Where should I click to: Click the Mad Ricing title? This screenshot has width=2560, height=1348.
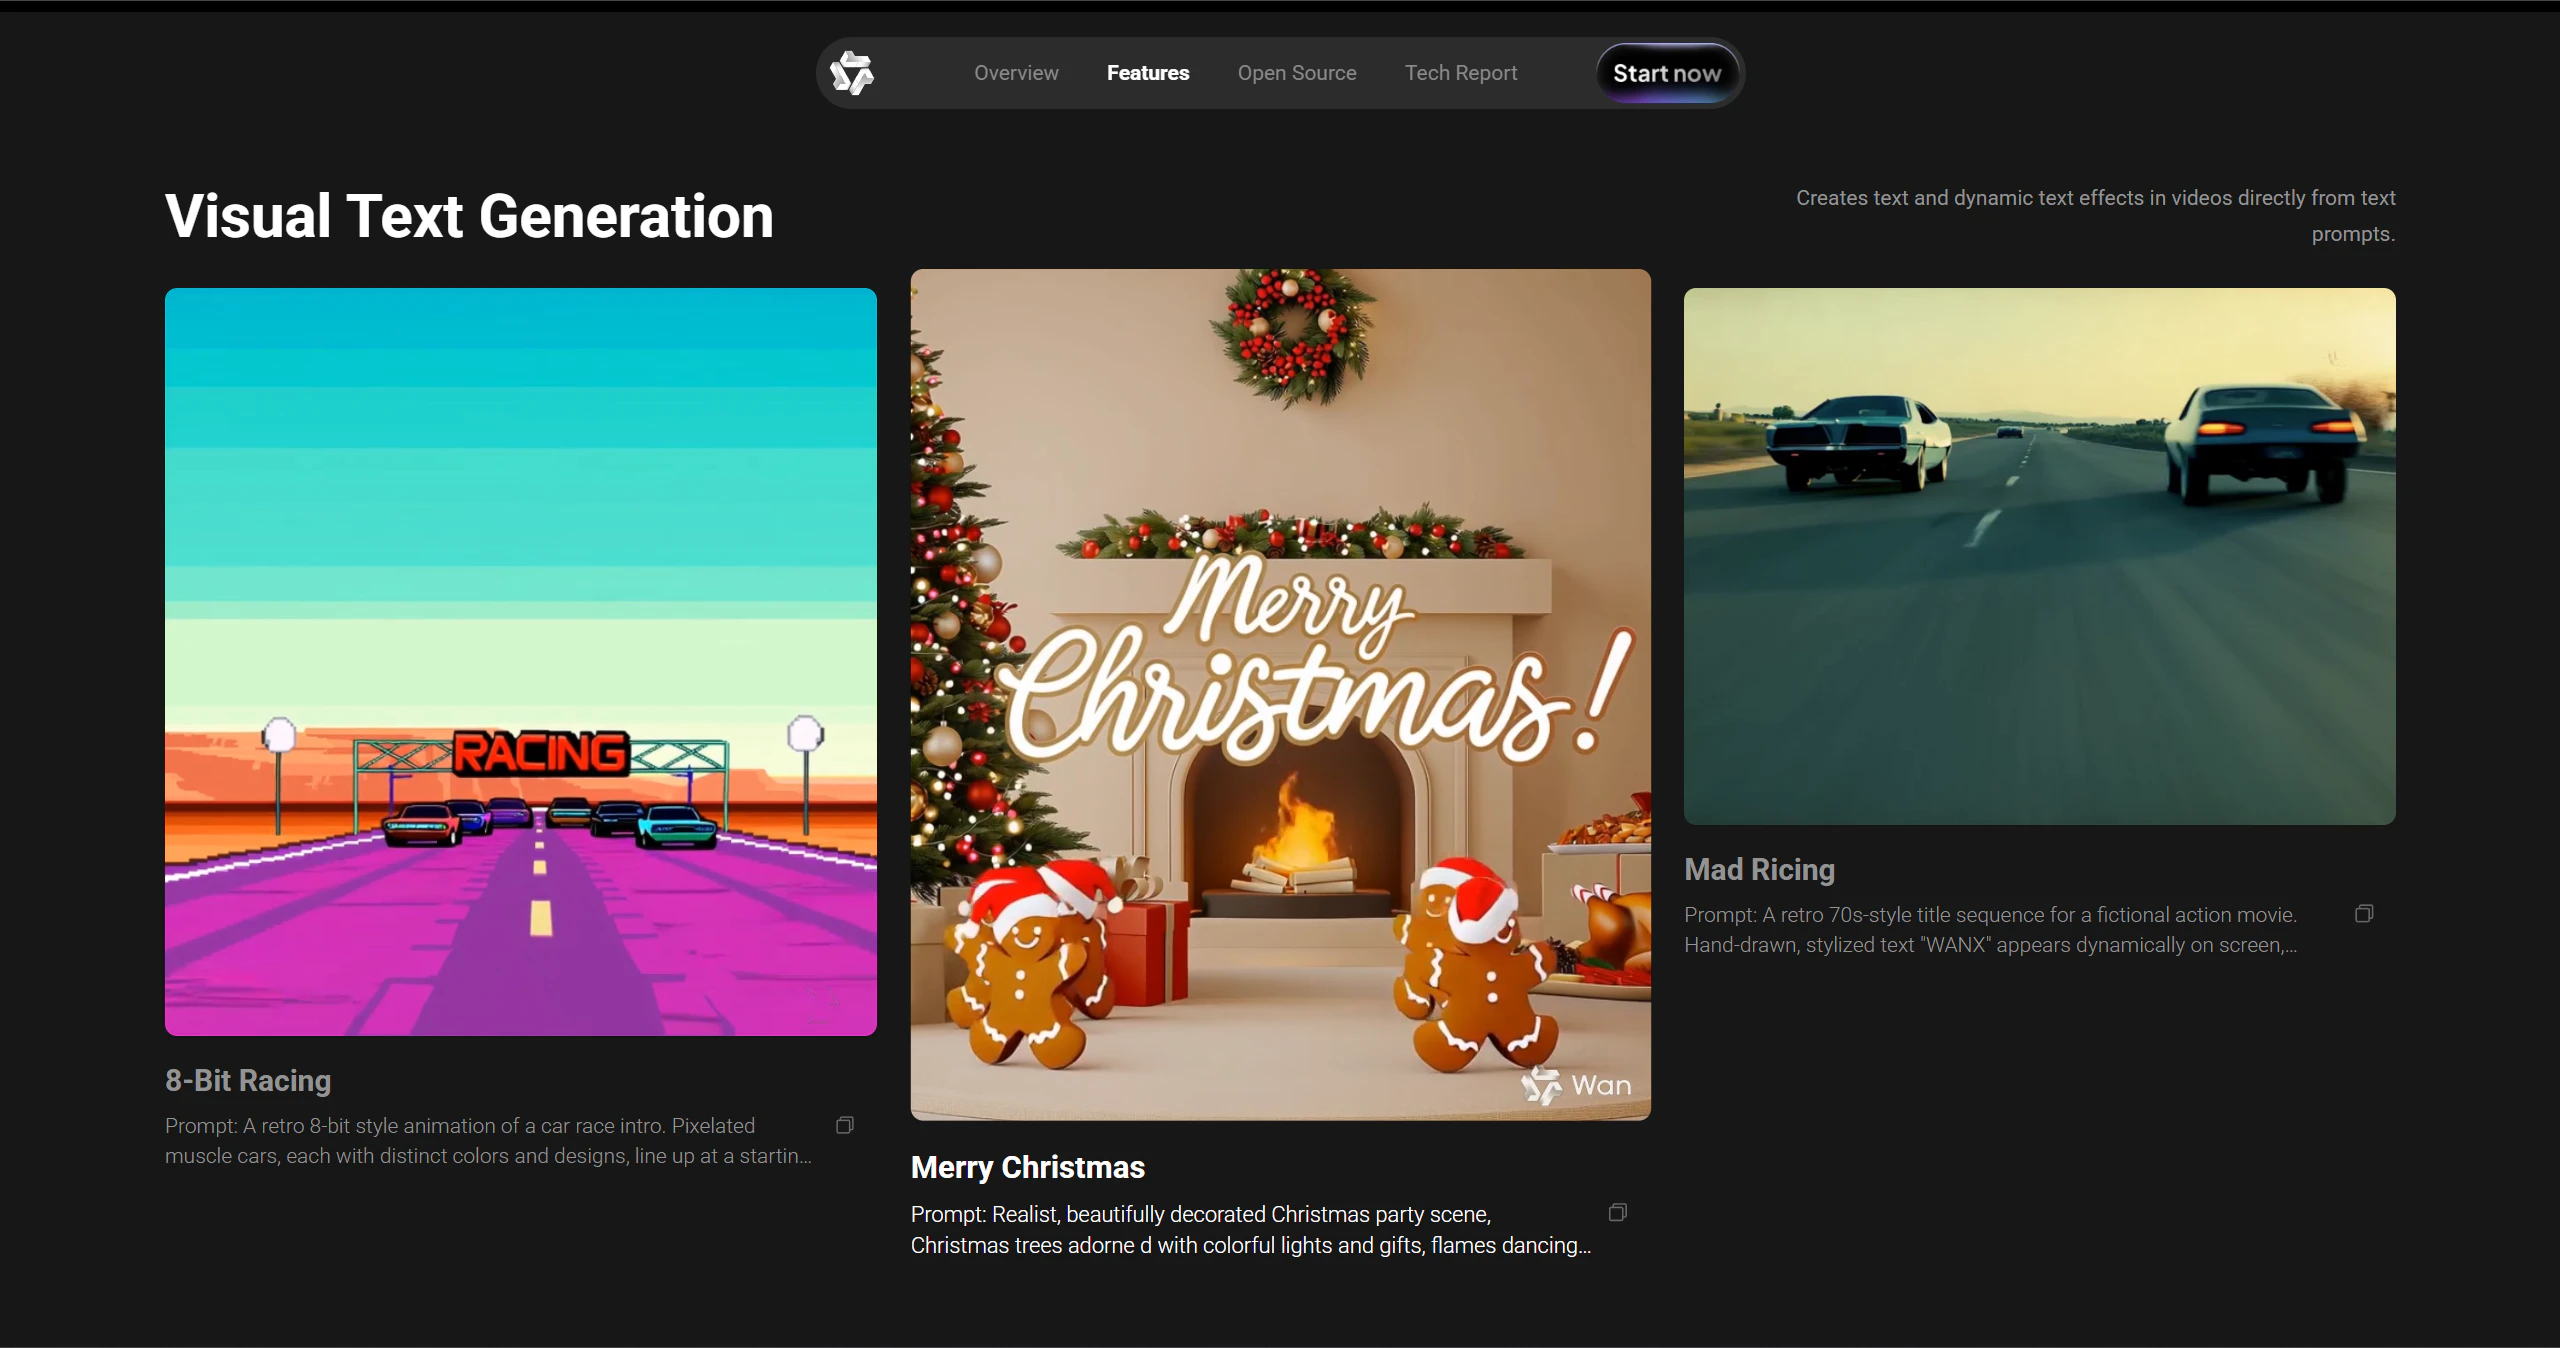click(x=1759, y=869)
